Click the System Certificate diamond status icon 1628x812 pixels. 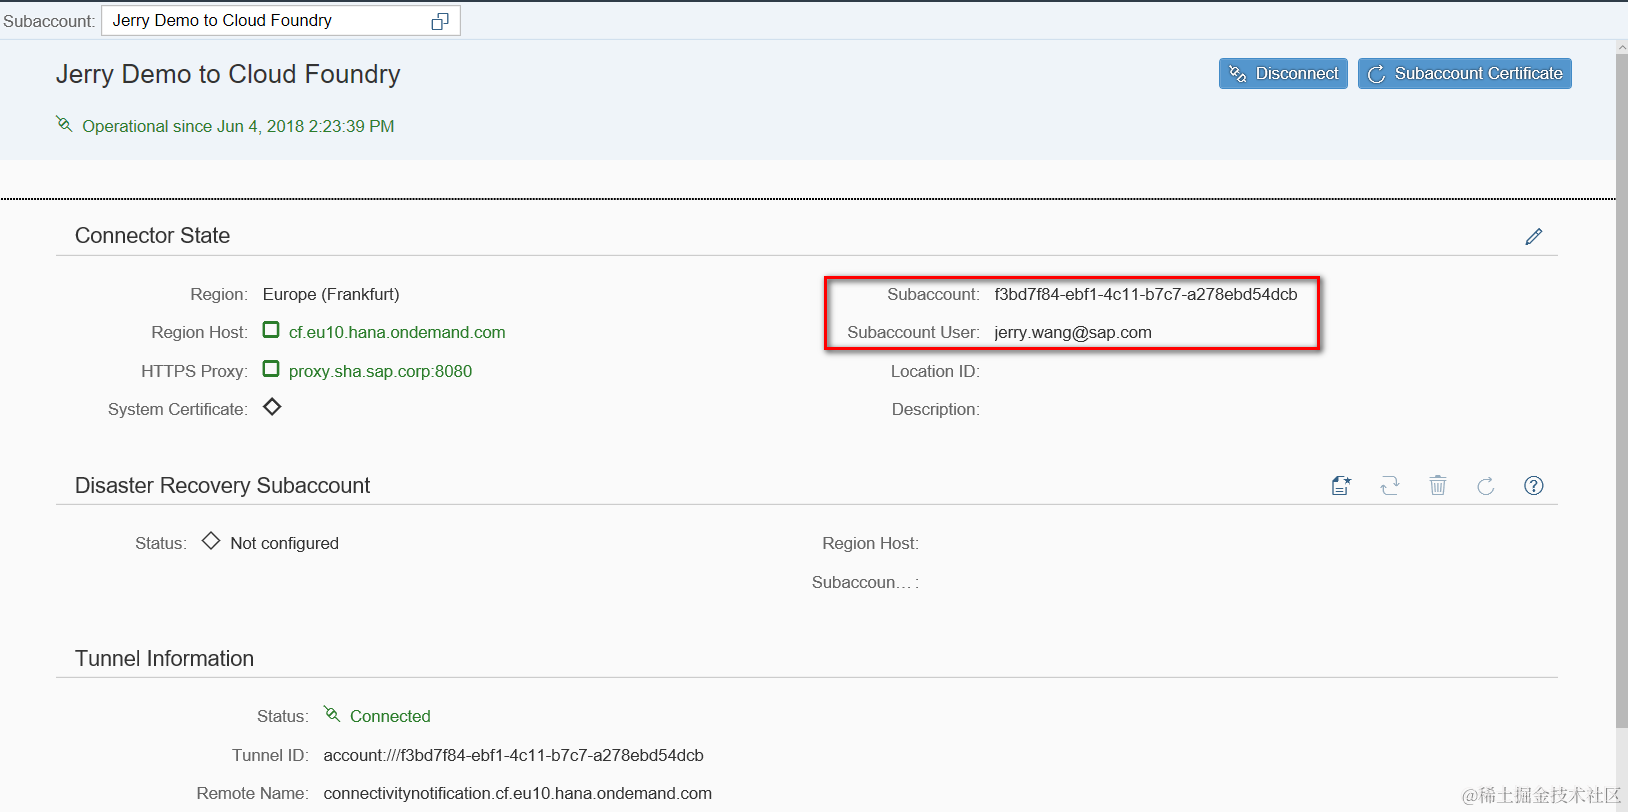272,407
